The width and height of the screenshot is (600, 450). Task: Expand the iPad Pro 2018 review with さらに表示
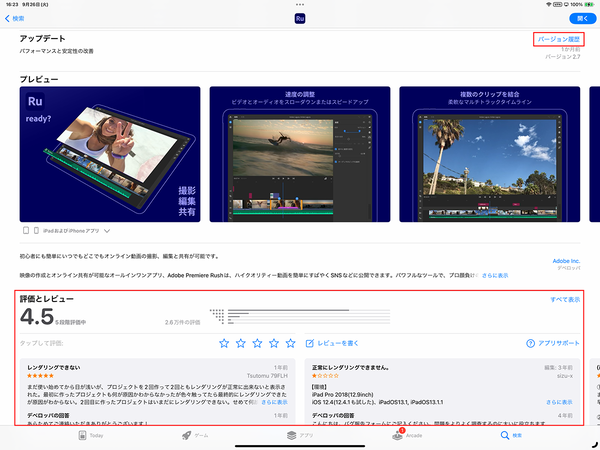coord(560,402)
